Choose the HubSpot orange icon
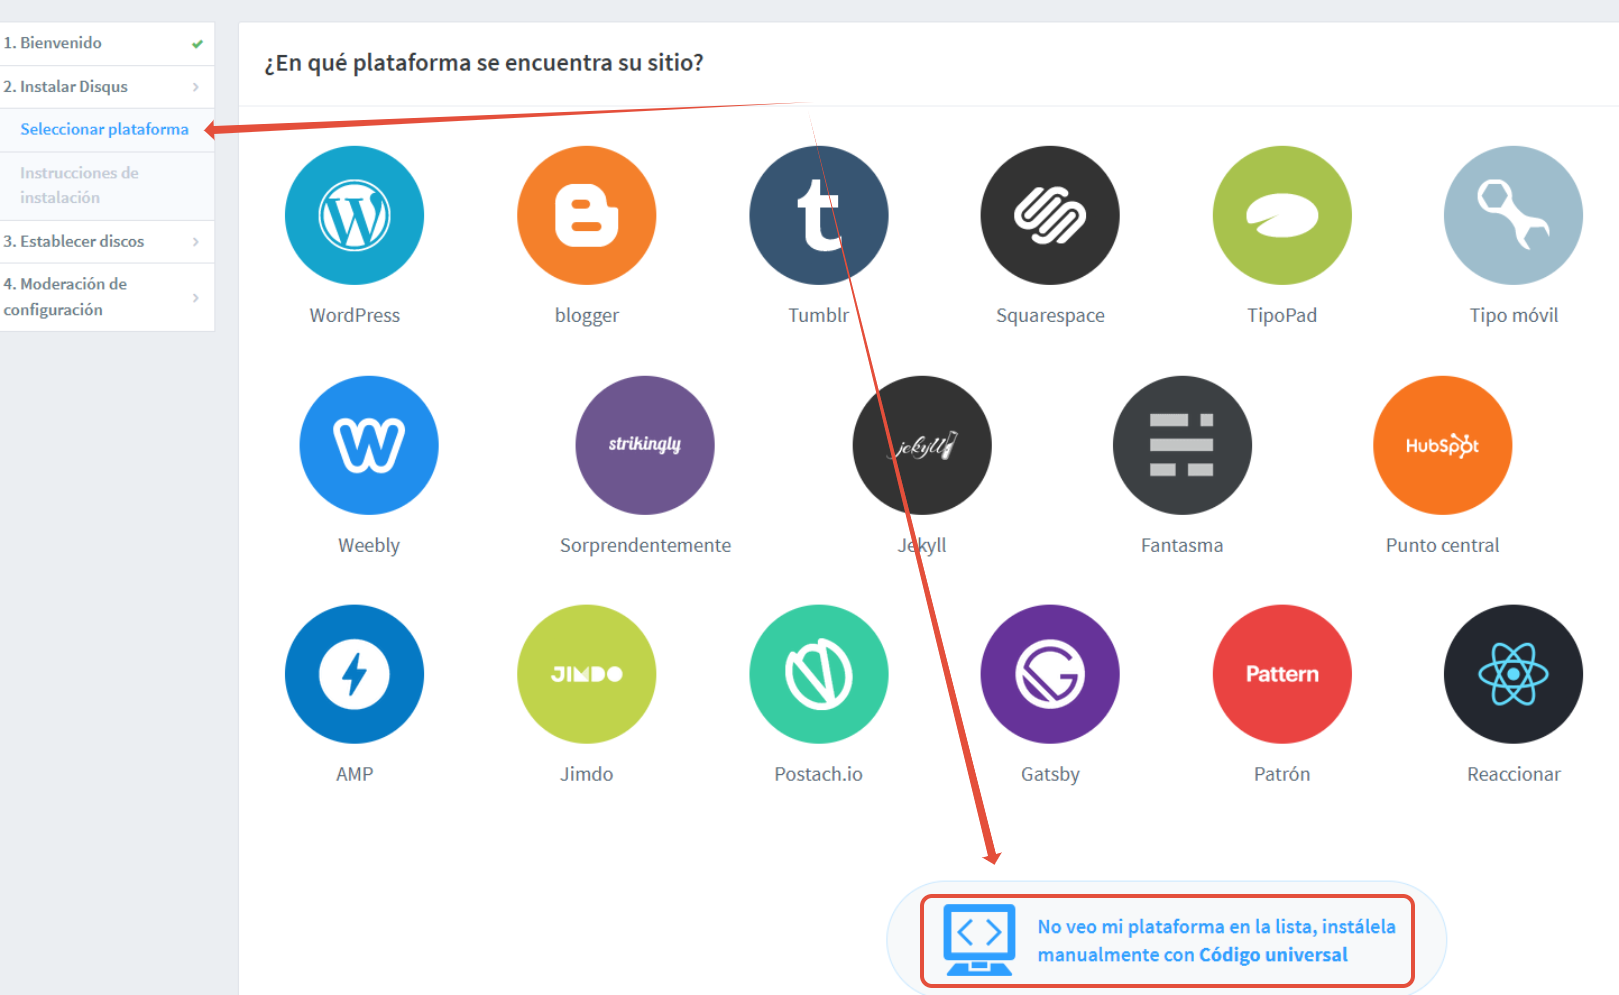 1442,445
